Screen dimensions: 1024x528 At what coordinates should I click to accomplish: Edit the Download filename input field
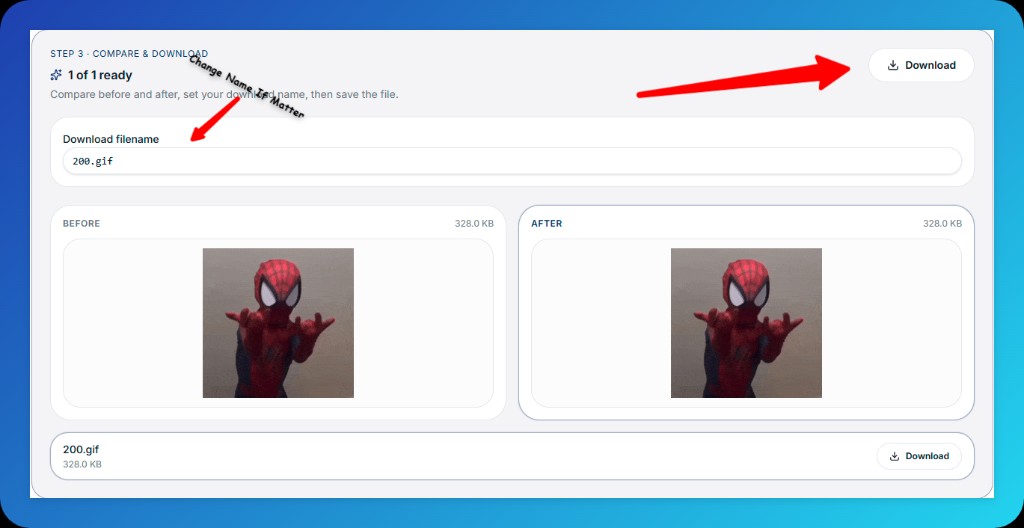(512, 161)
